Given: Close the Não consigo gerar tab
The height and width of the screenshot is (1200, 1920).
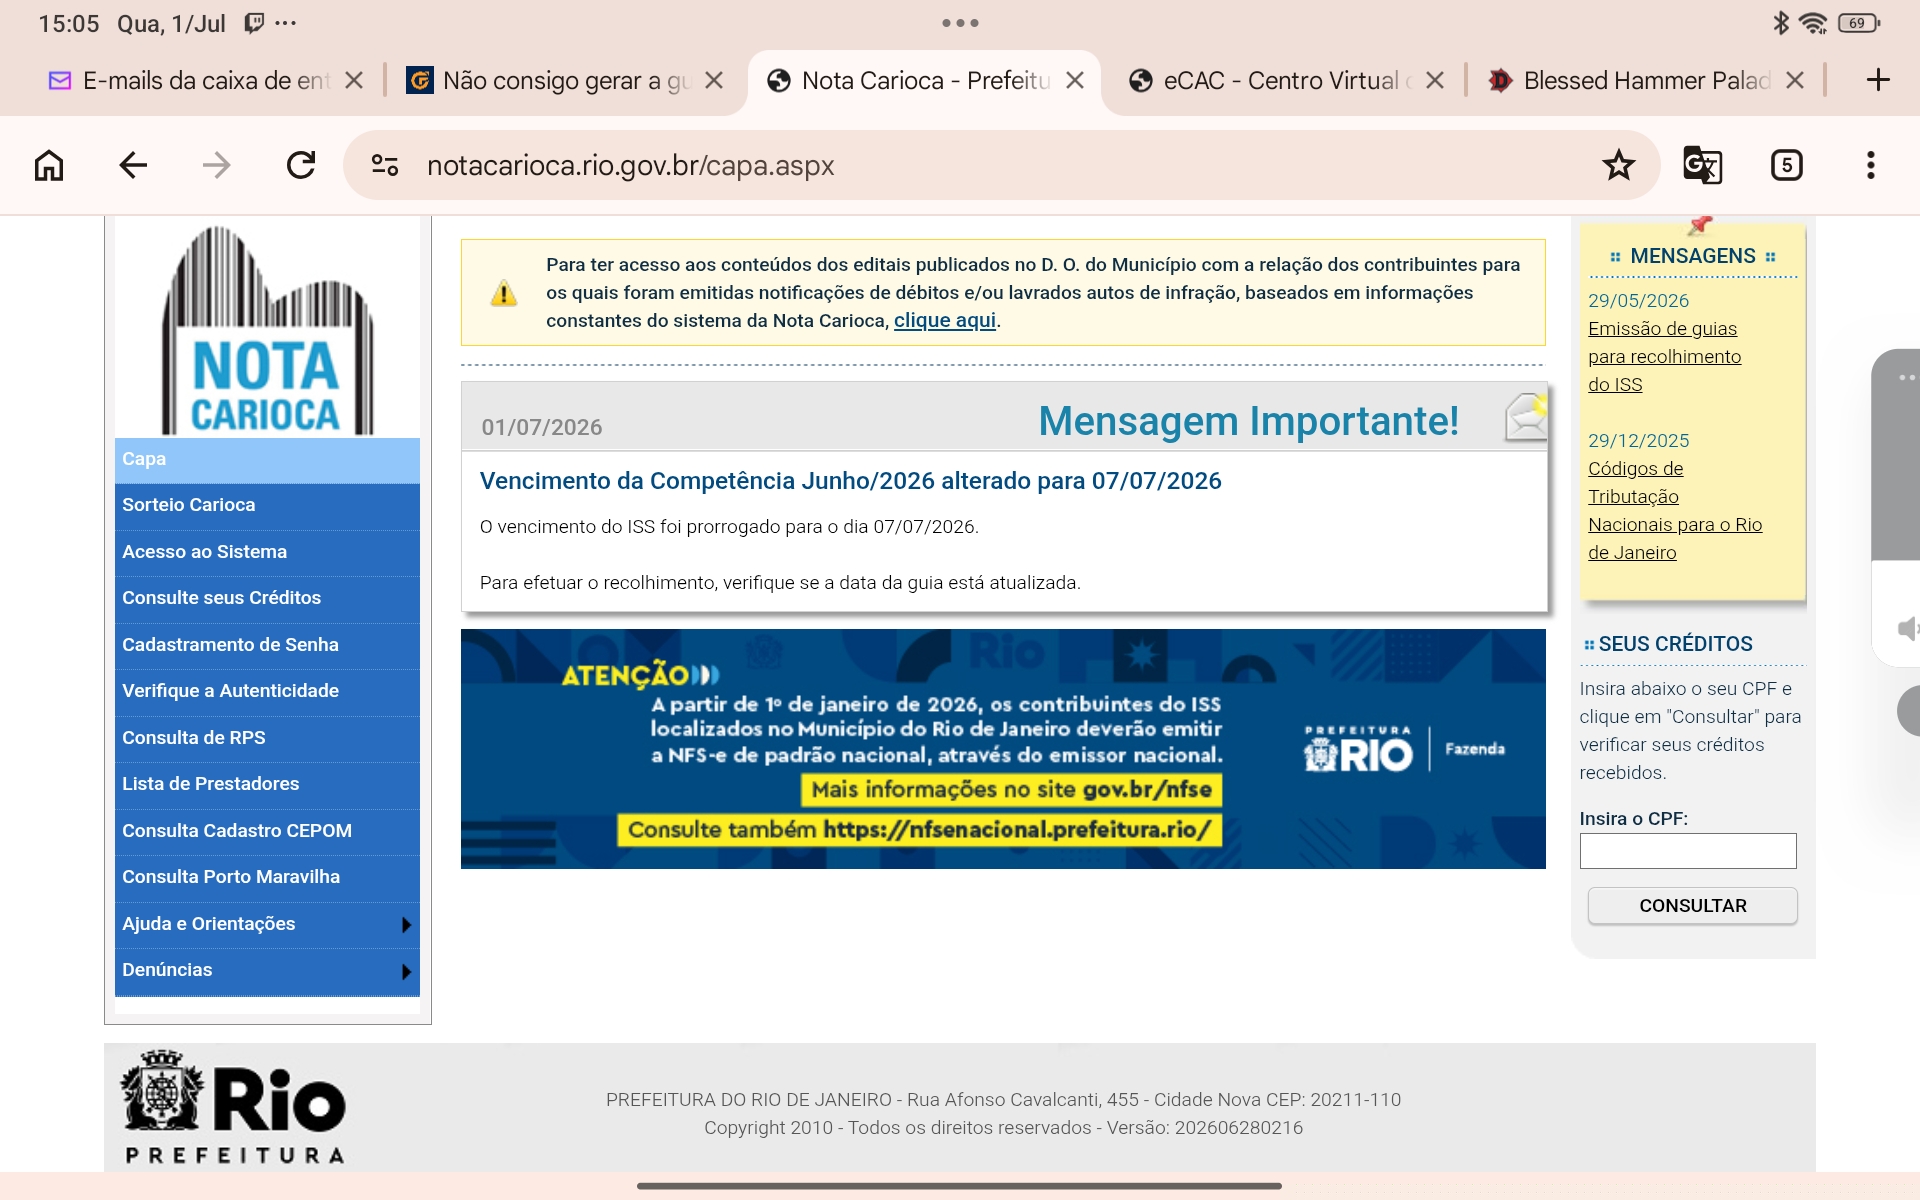Looking at the screenshot, I should coord(714,80).
